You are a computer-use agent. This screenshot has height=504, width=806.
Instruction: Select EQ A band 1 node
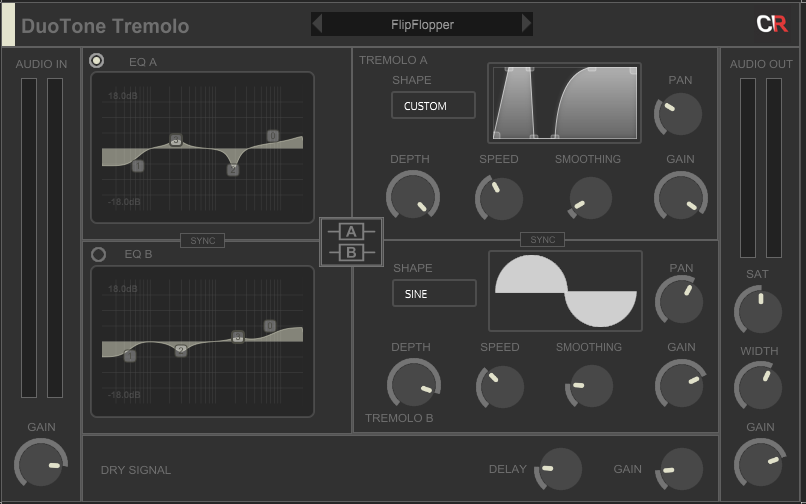click(137, 165)
